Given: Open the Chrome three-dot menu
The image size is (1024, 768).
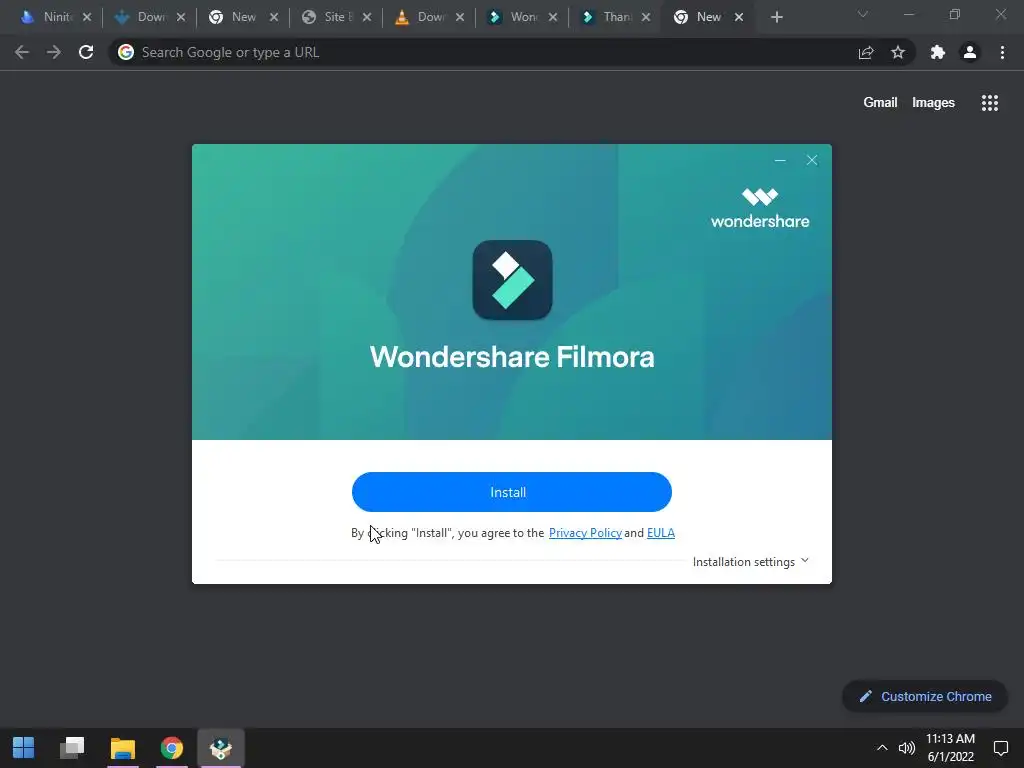Looking at the screenshot, I should click(1002, 52).
